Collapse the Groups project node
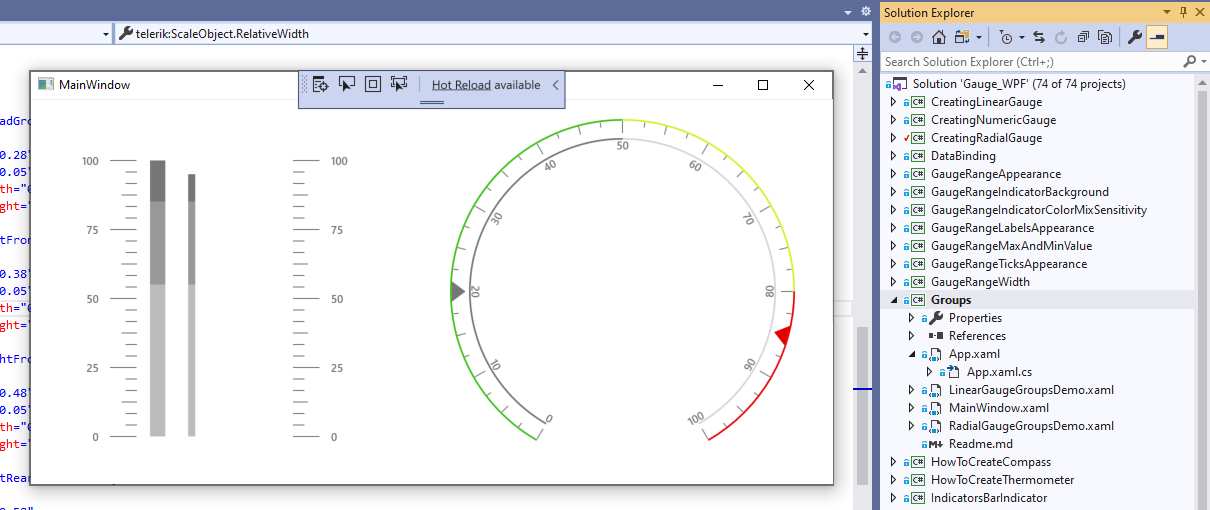This screenshot has height=510, width=1210. (894, 300)
